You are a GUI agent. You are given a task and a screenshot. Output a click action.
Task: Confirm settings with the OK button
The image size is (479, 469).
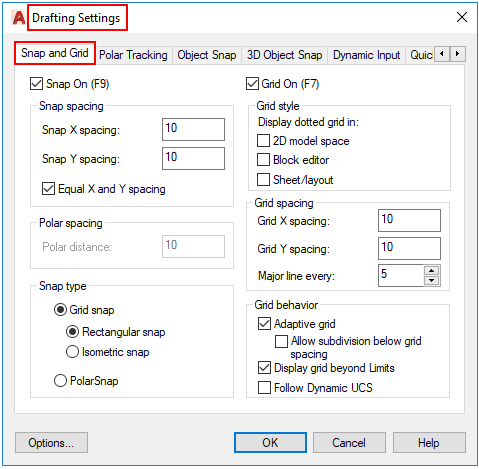click(270, 443)
